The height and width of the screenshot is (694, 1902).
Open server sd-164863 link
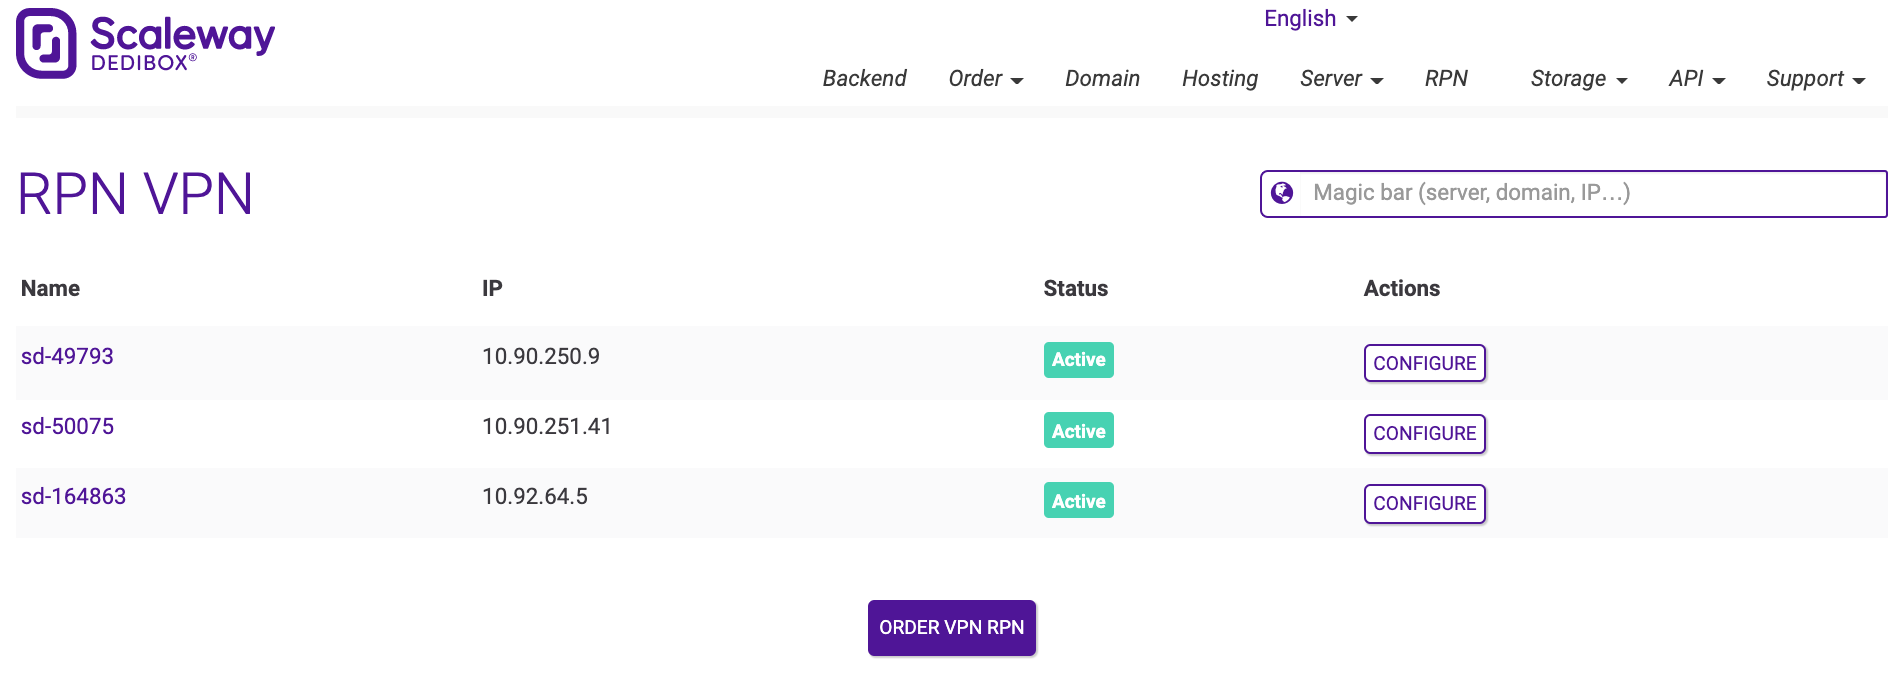(73, 497)
